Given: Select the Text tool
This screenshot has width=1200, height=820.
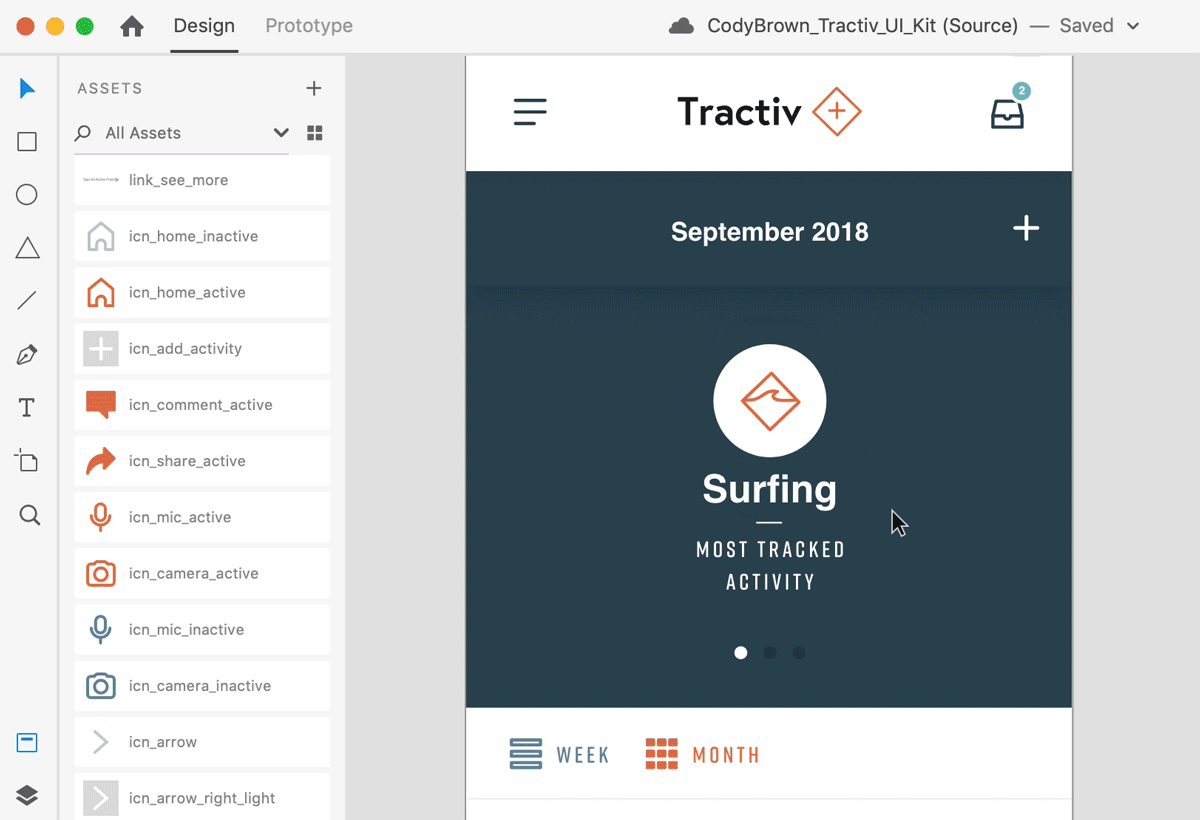Looking at the screenshot, I should pos(27,408).
